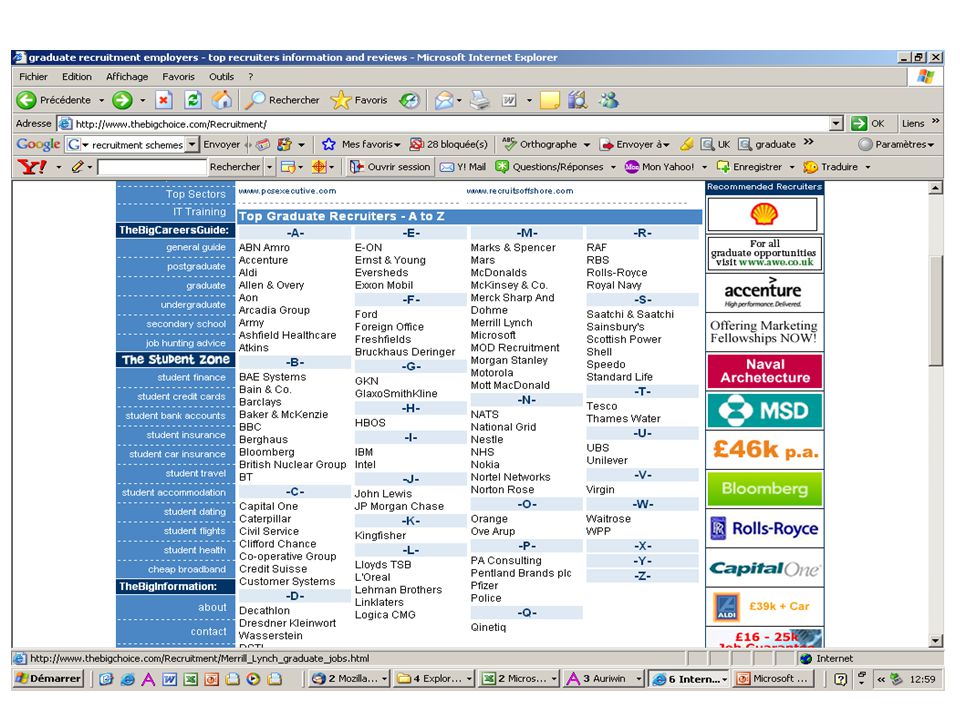Image resolution: width=960 pixels, height=720 pixels.
Task: Expand Questions/Réponses dropdown arrow
Action: [613, 167]
